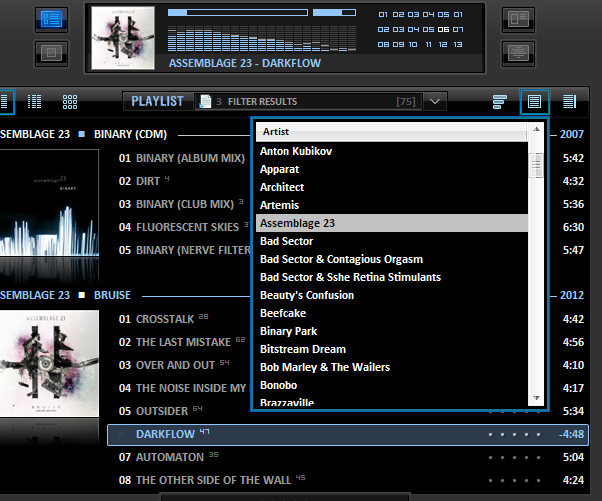602x501 pixels.
Task: Click the Bruise album cover thumbnail
Action: point(49,363)
